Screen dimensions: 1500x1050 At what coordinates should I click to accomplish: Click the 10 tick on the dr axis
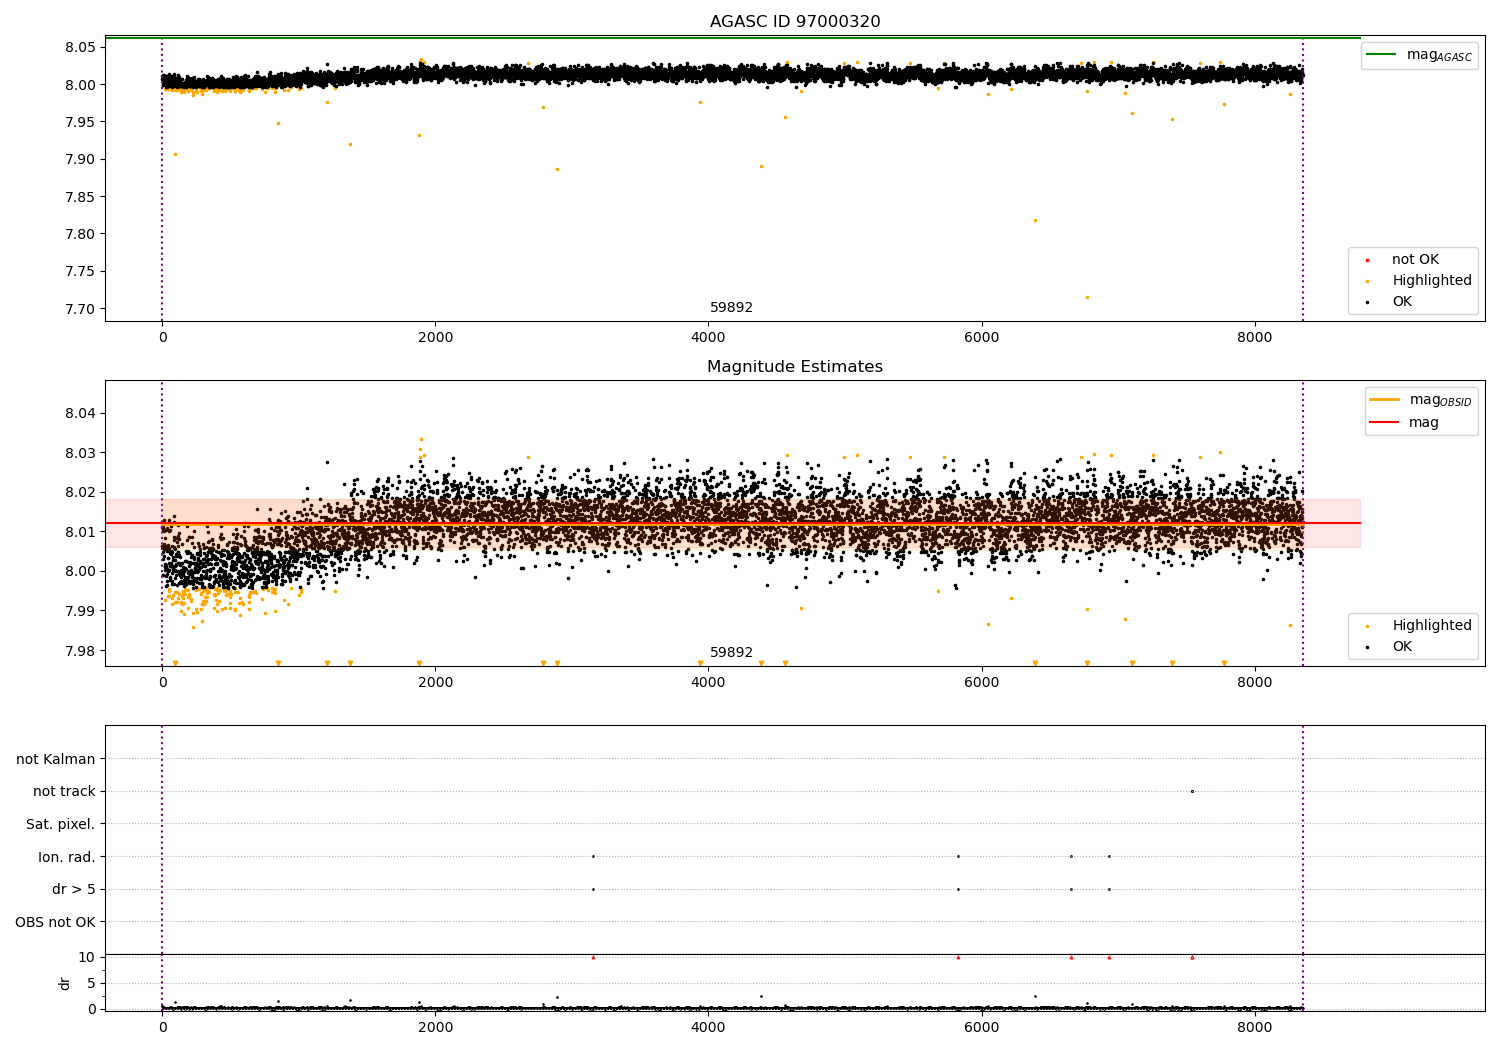(87, 957)
